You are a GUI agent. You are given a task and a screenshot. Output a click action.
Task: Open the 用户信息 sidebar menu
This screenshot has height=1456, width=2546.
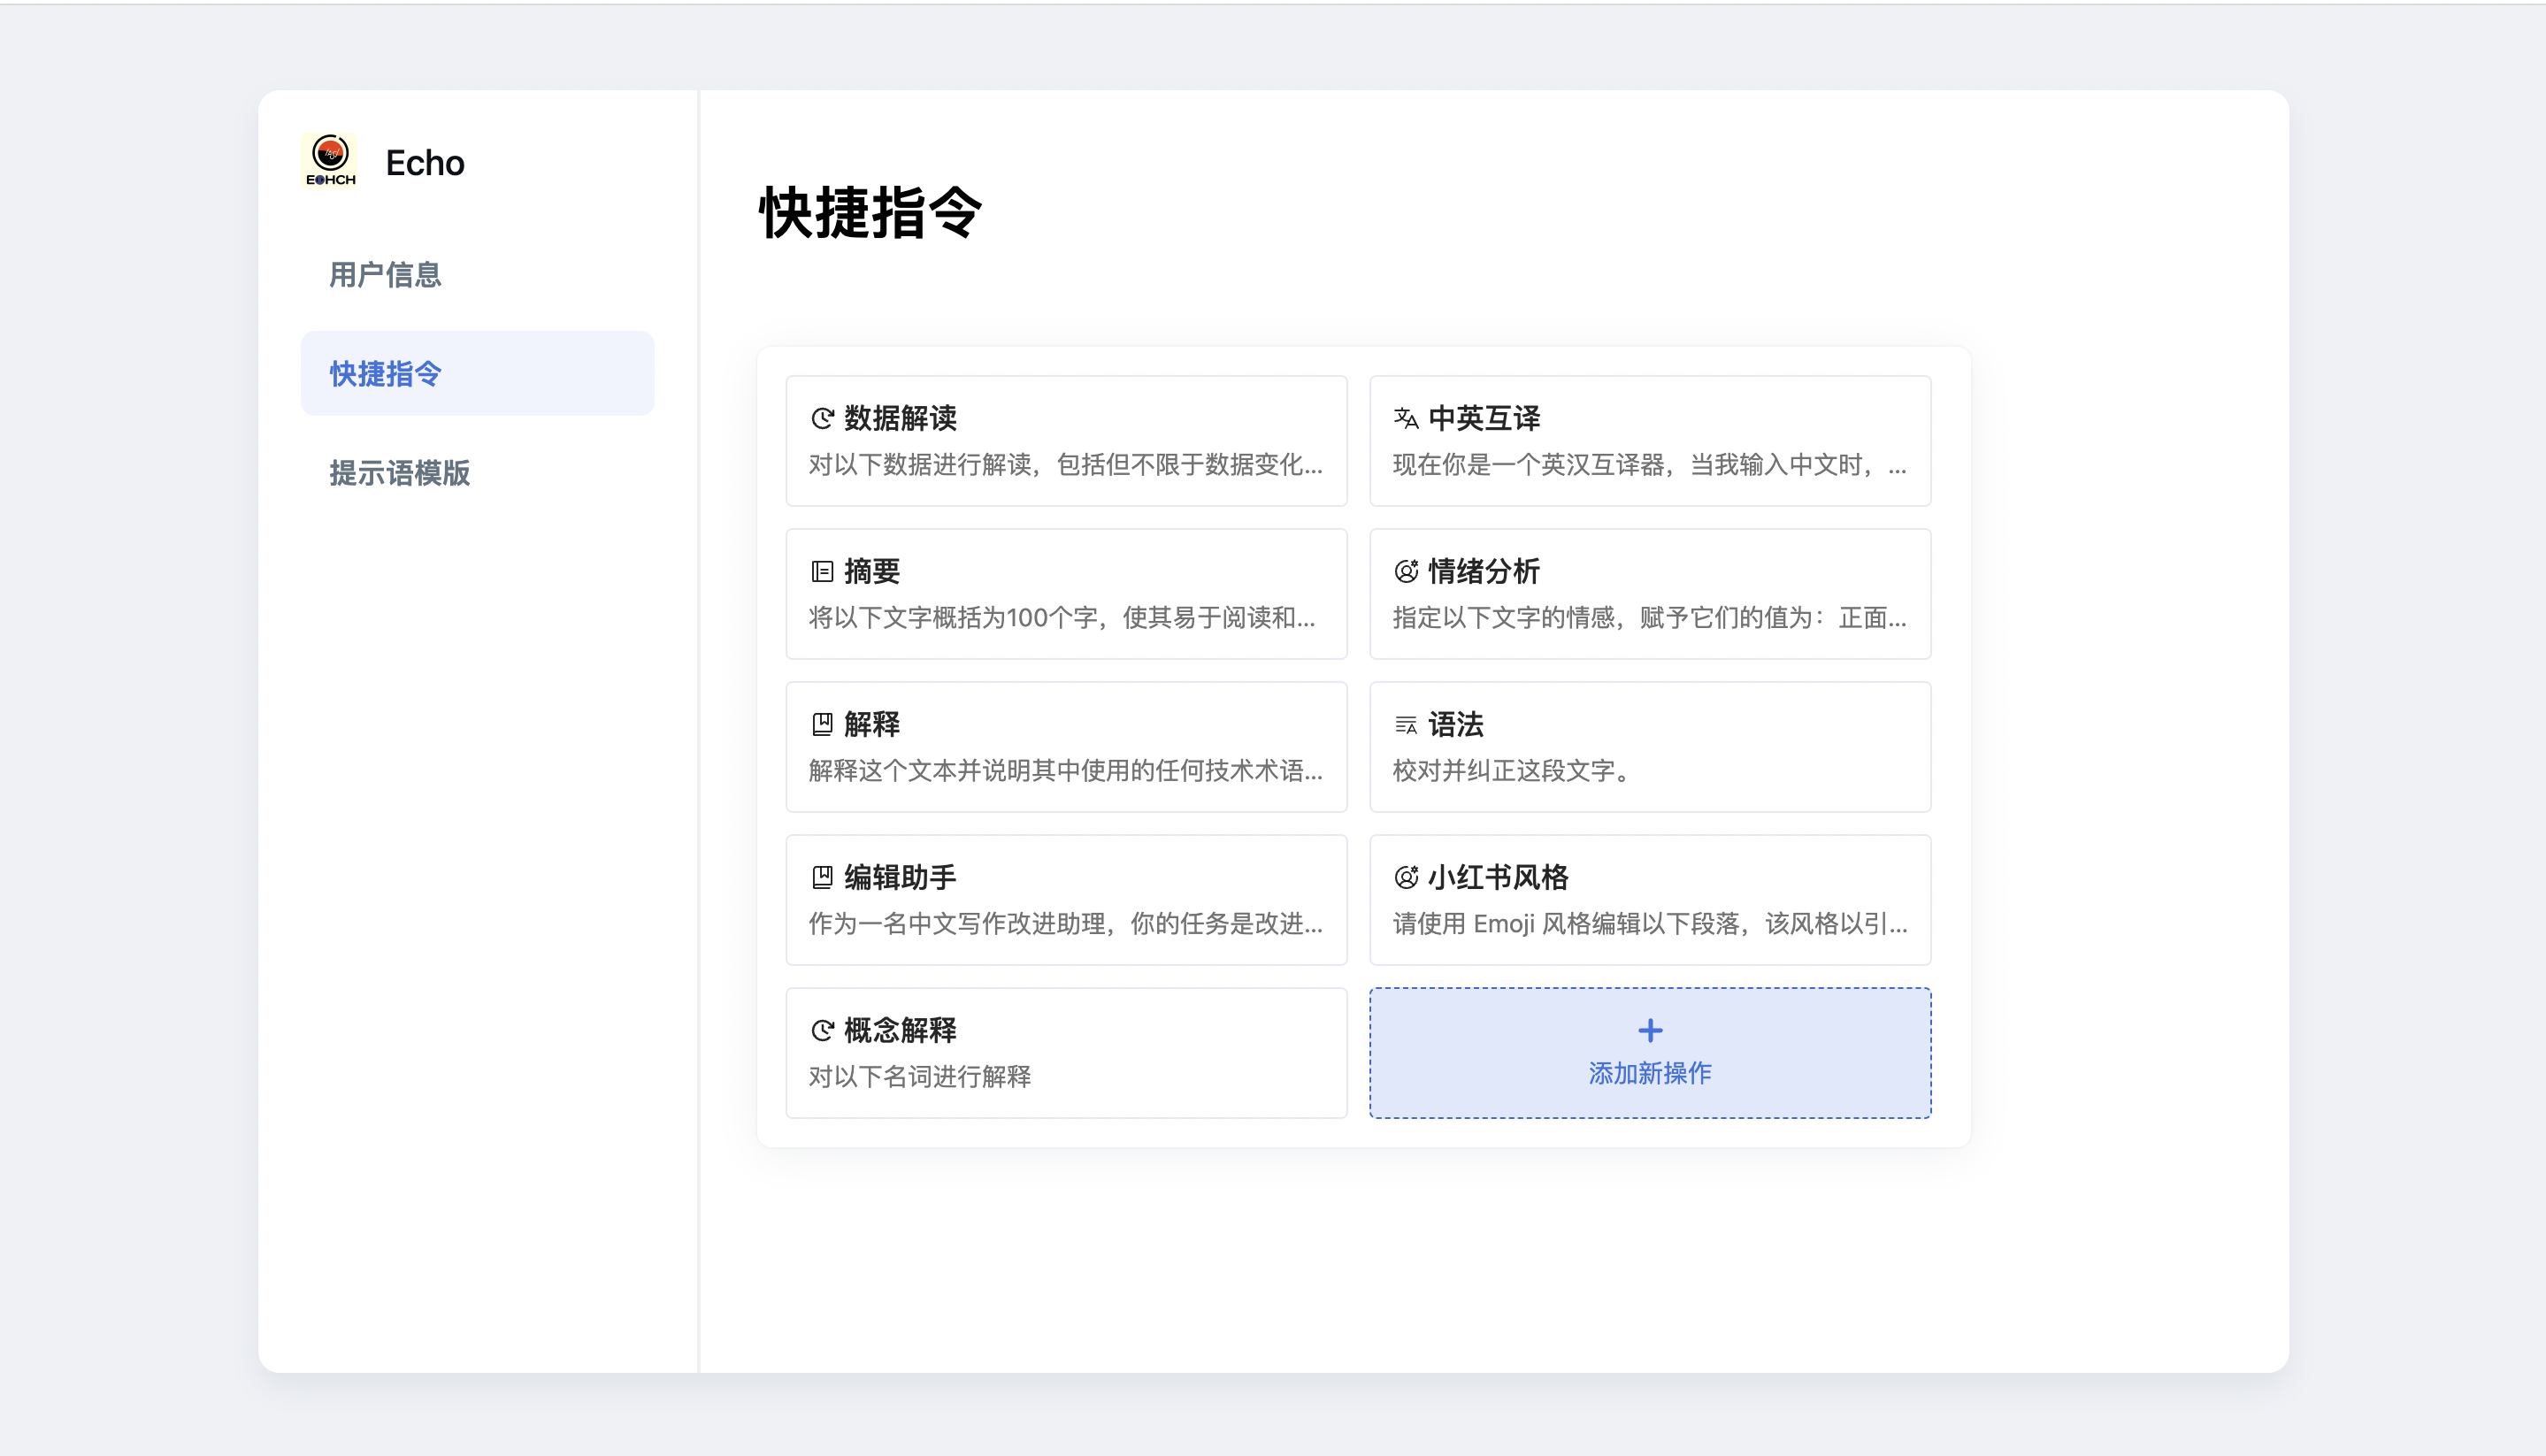(x=386, y=275)
